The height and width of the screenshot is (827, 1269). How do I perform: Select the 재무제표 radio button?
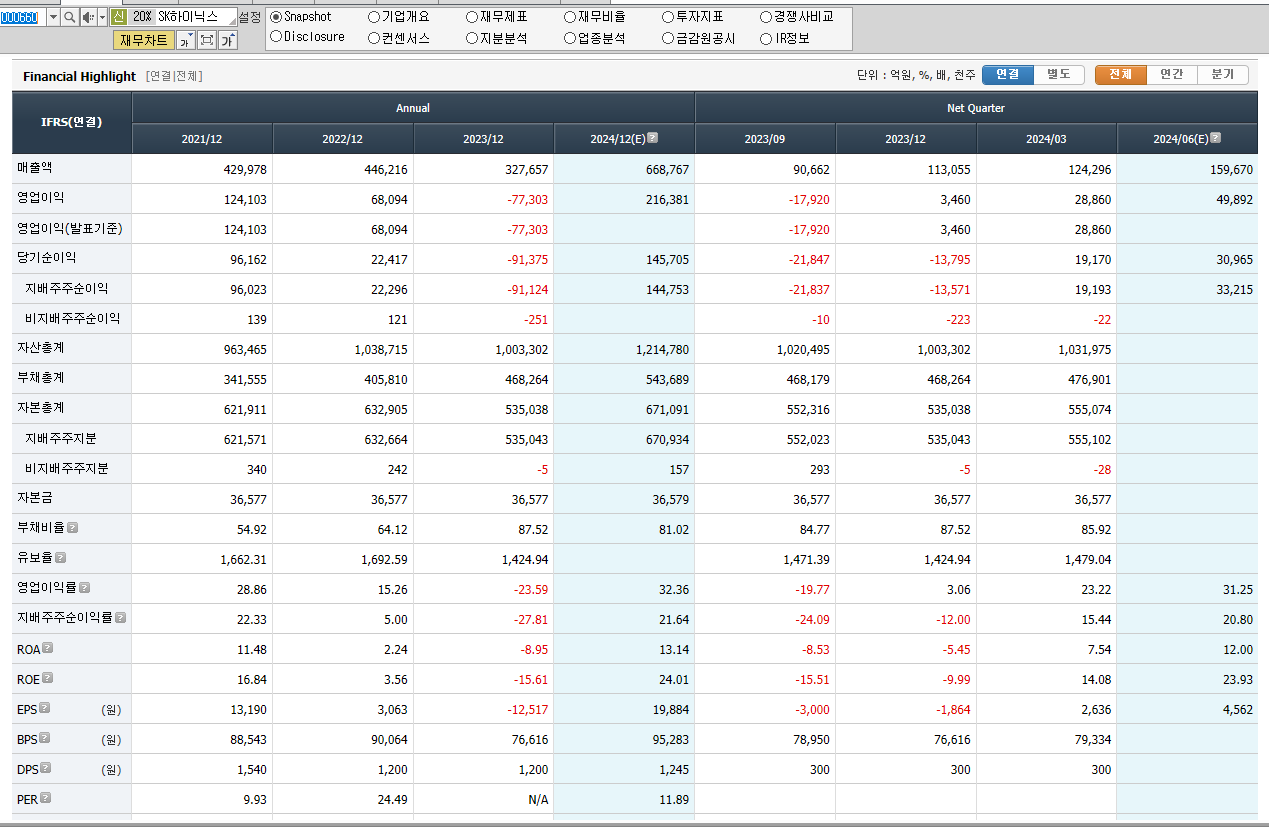472,17
